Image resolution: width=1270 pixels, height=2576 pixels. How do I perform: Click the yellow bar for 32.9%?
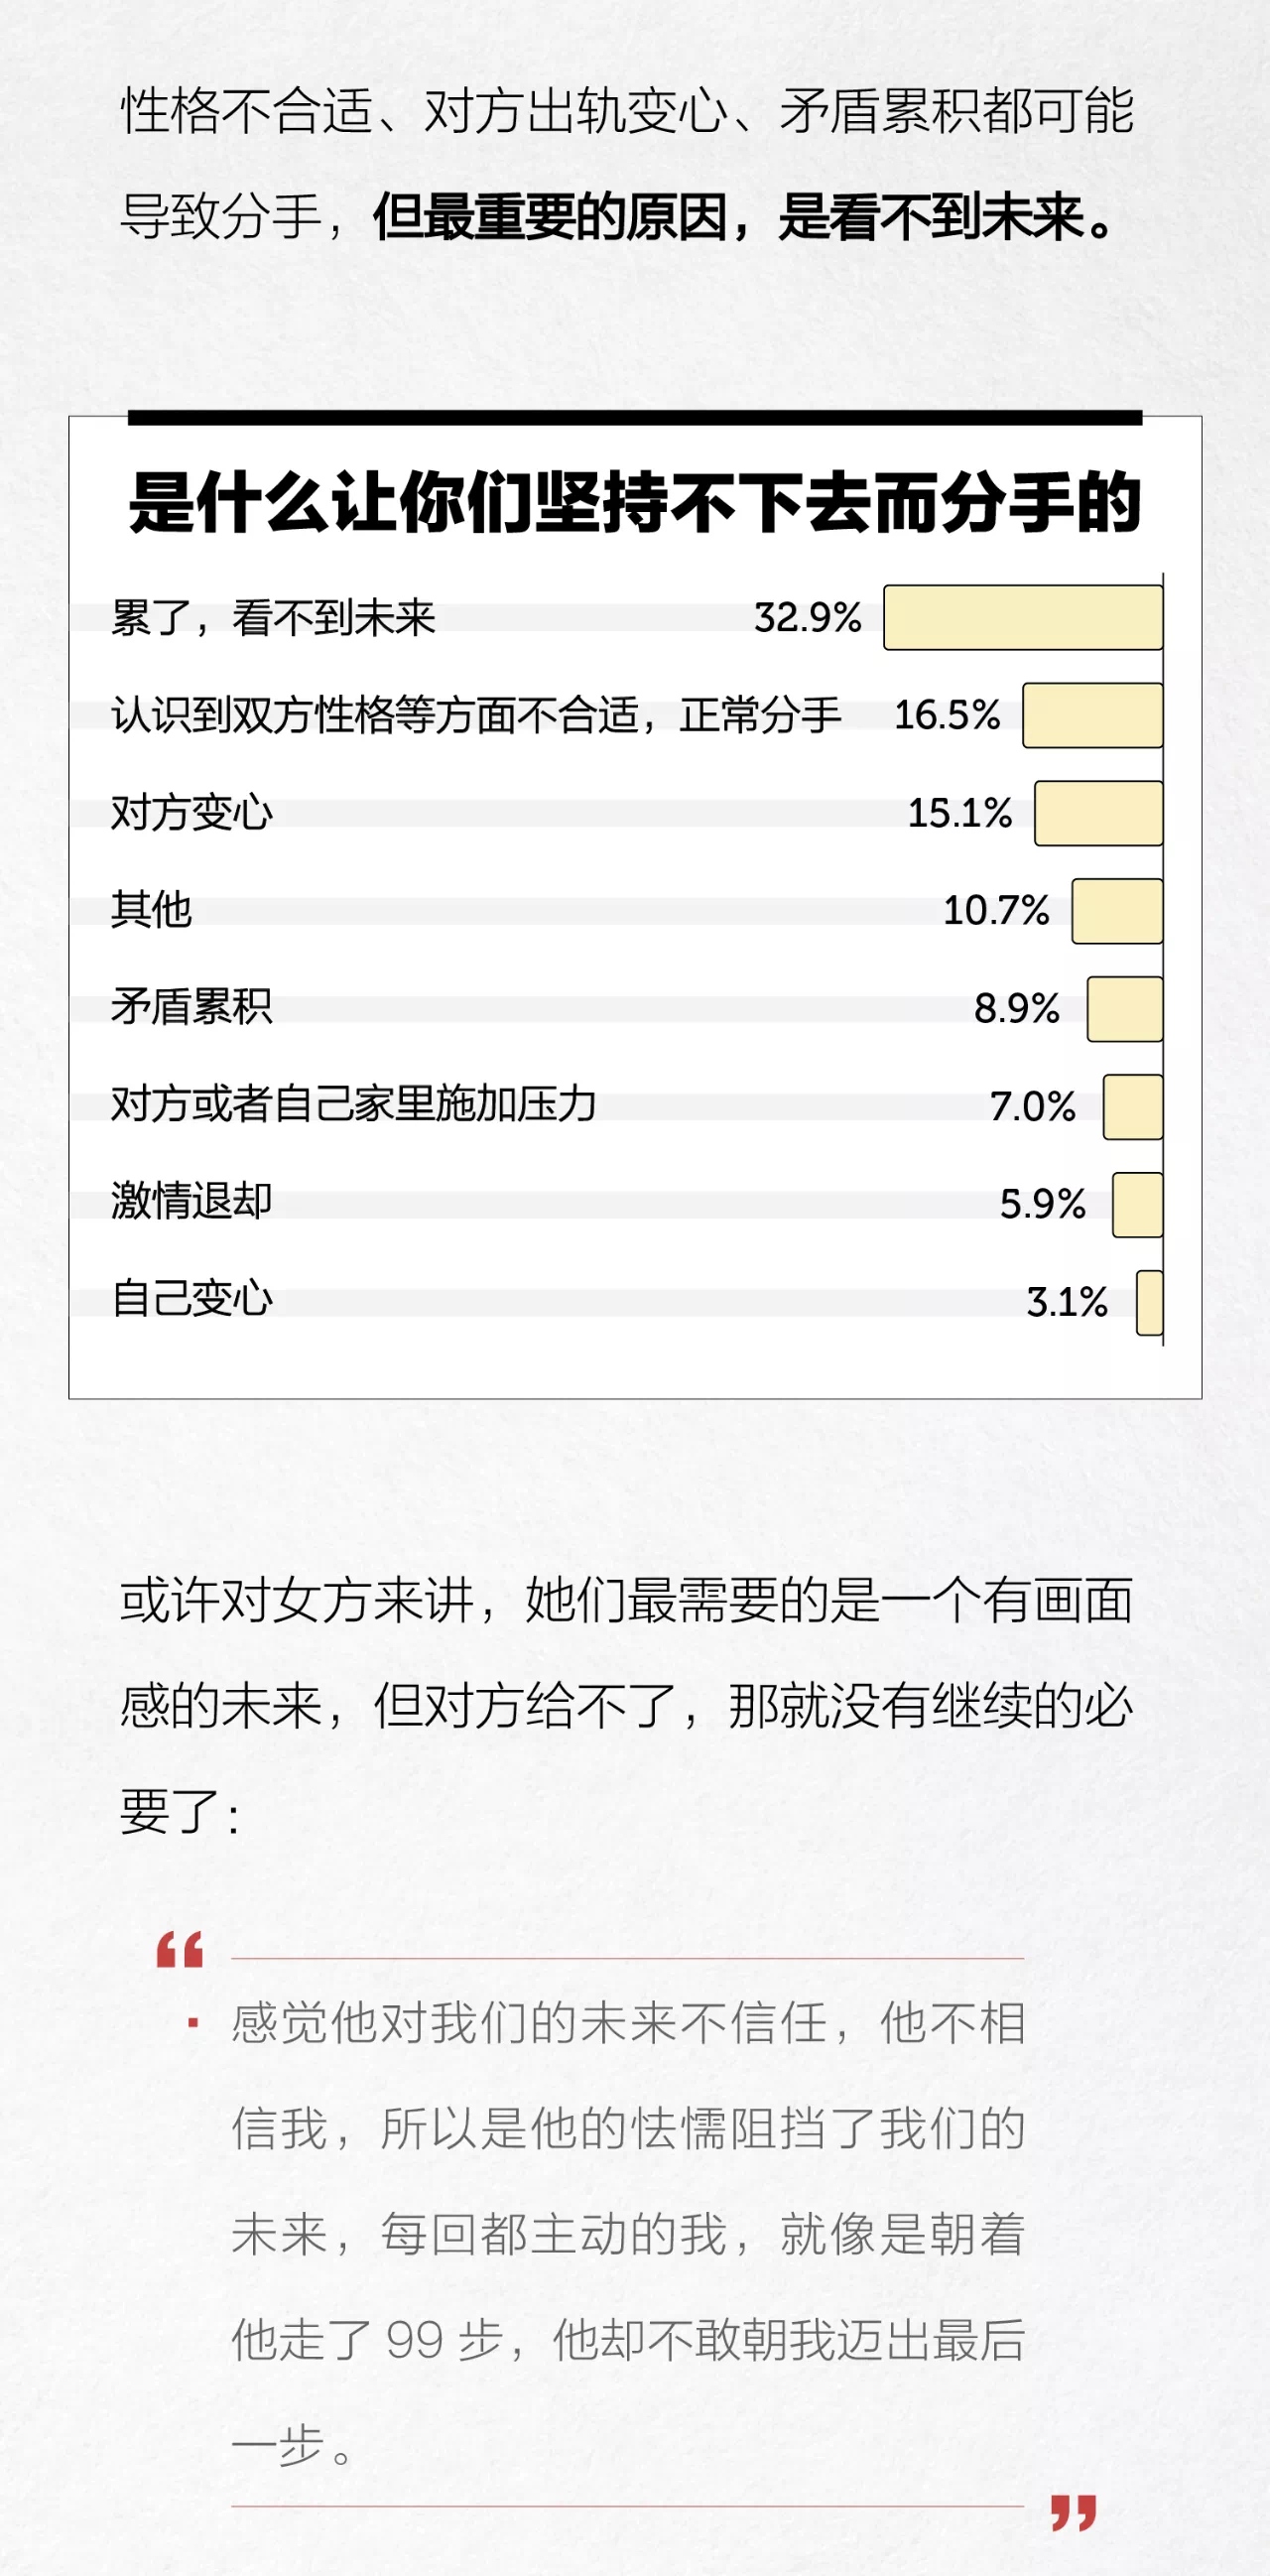pos(1023,617)
